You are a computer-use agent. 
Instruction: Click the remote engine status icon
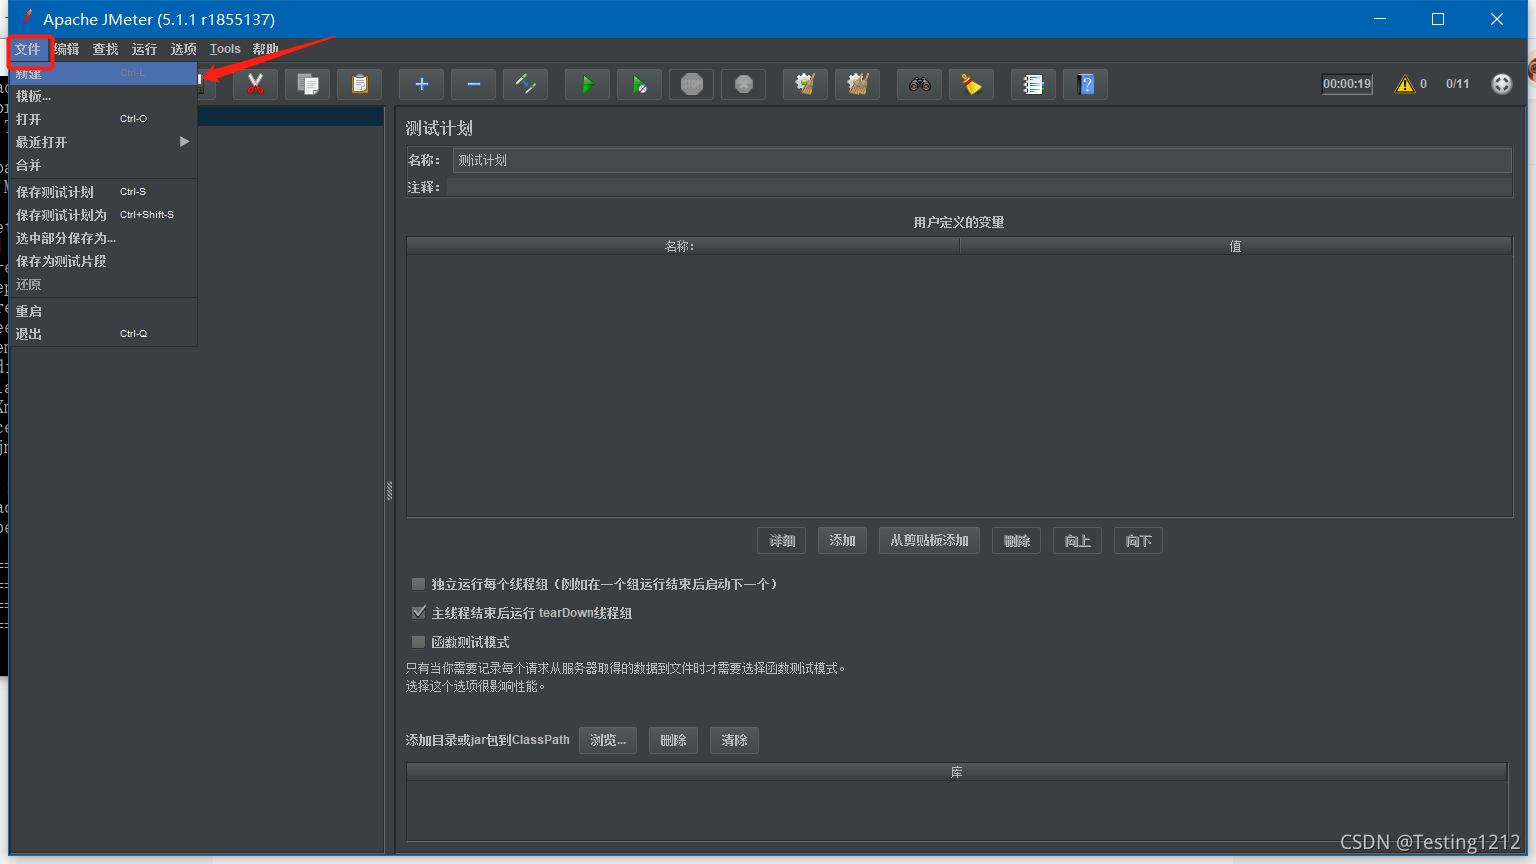1502,84
